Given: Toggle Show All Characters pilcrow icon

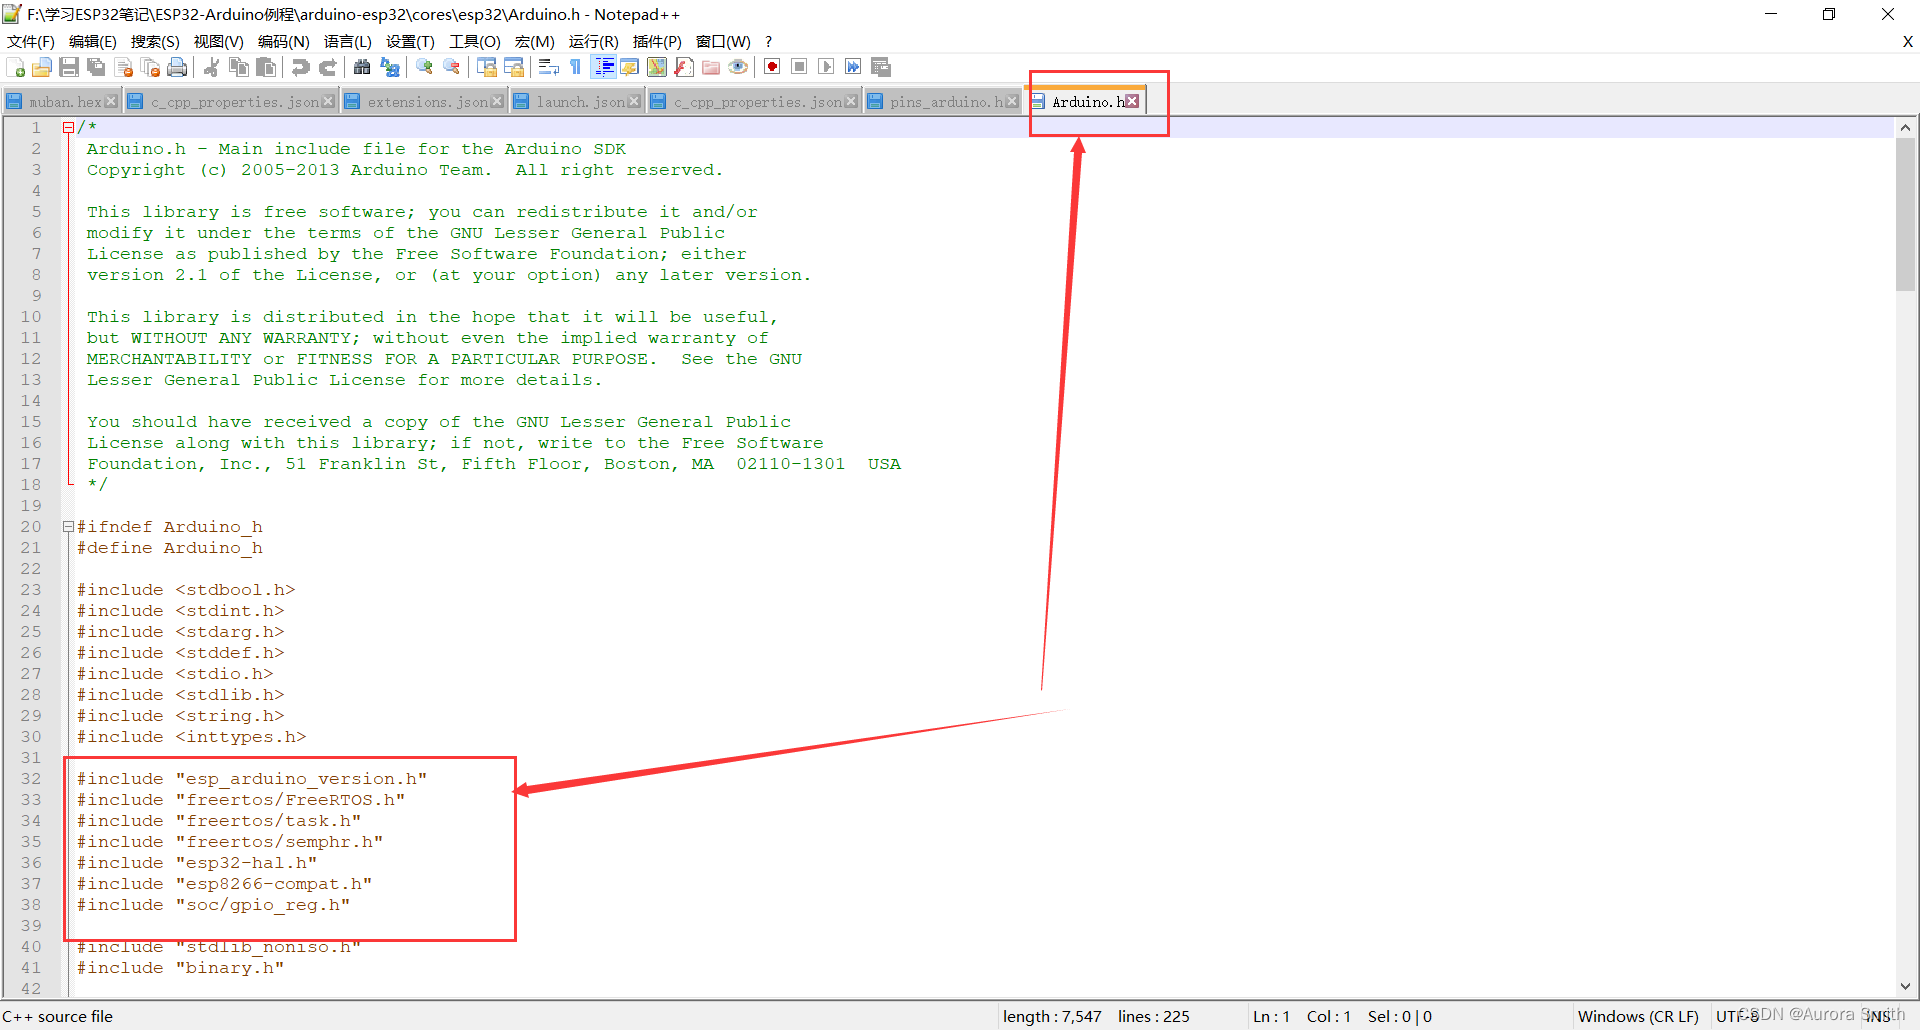Looking at the screenshot, I should 576,67.
